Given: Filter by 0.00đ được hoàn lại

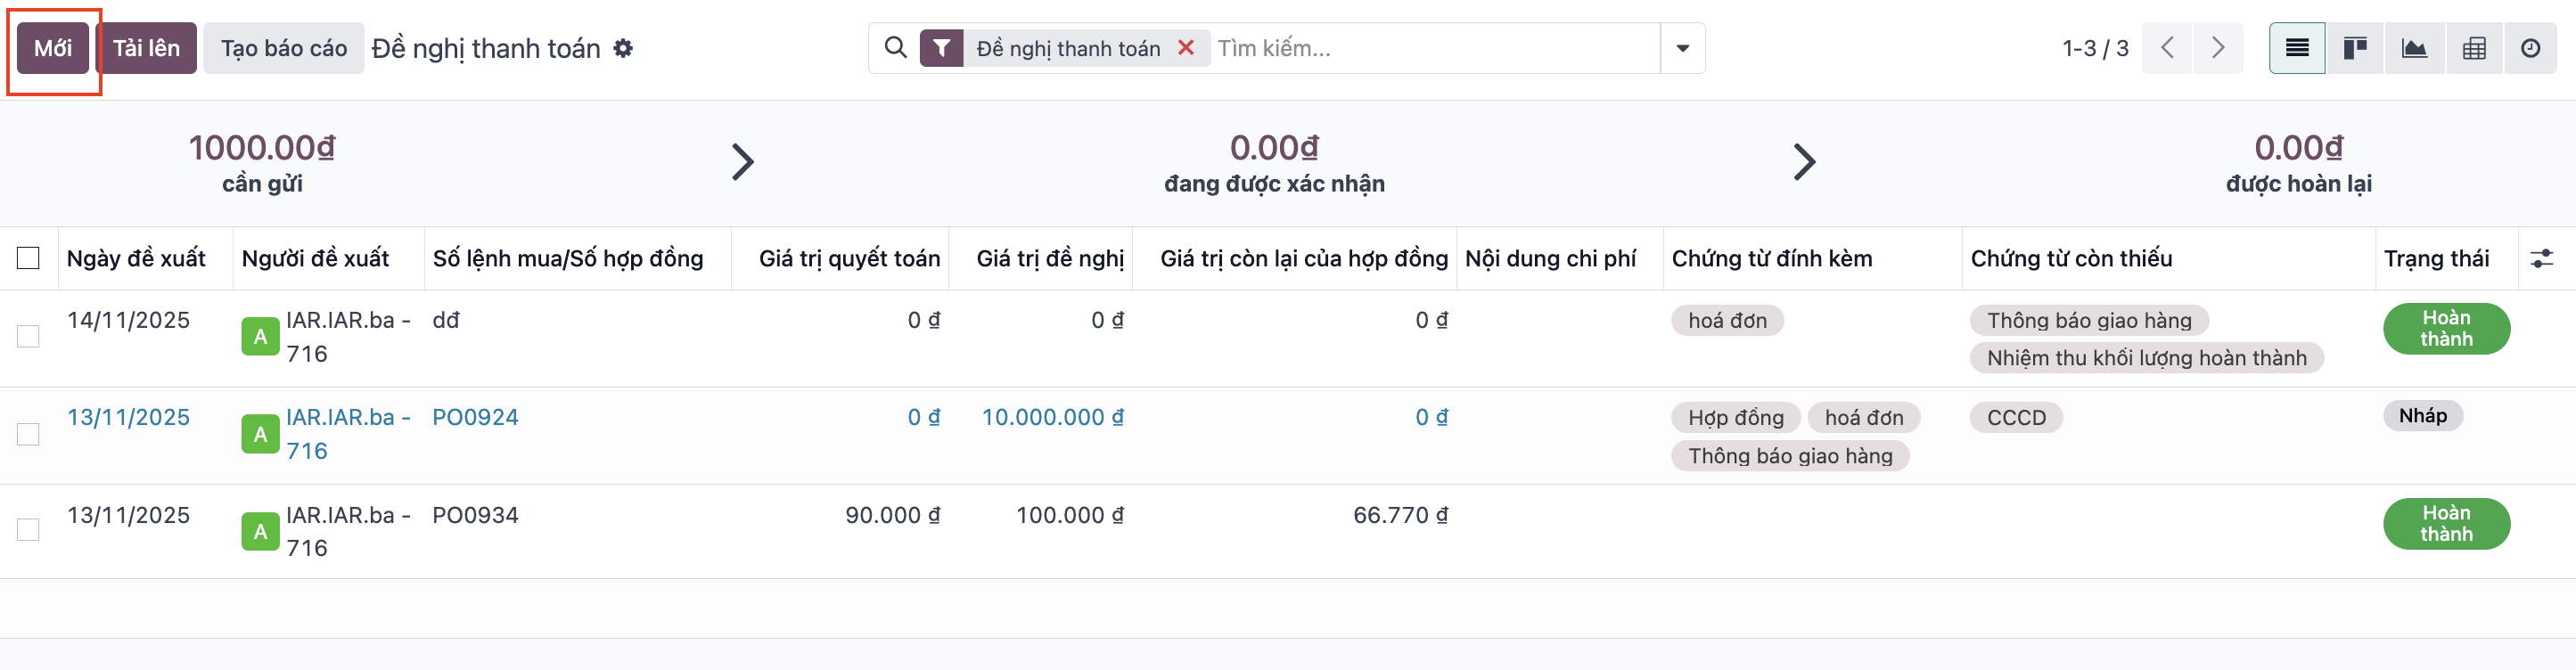Looking at the screenshot, I should tap(2298, 163).
